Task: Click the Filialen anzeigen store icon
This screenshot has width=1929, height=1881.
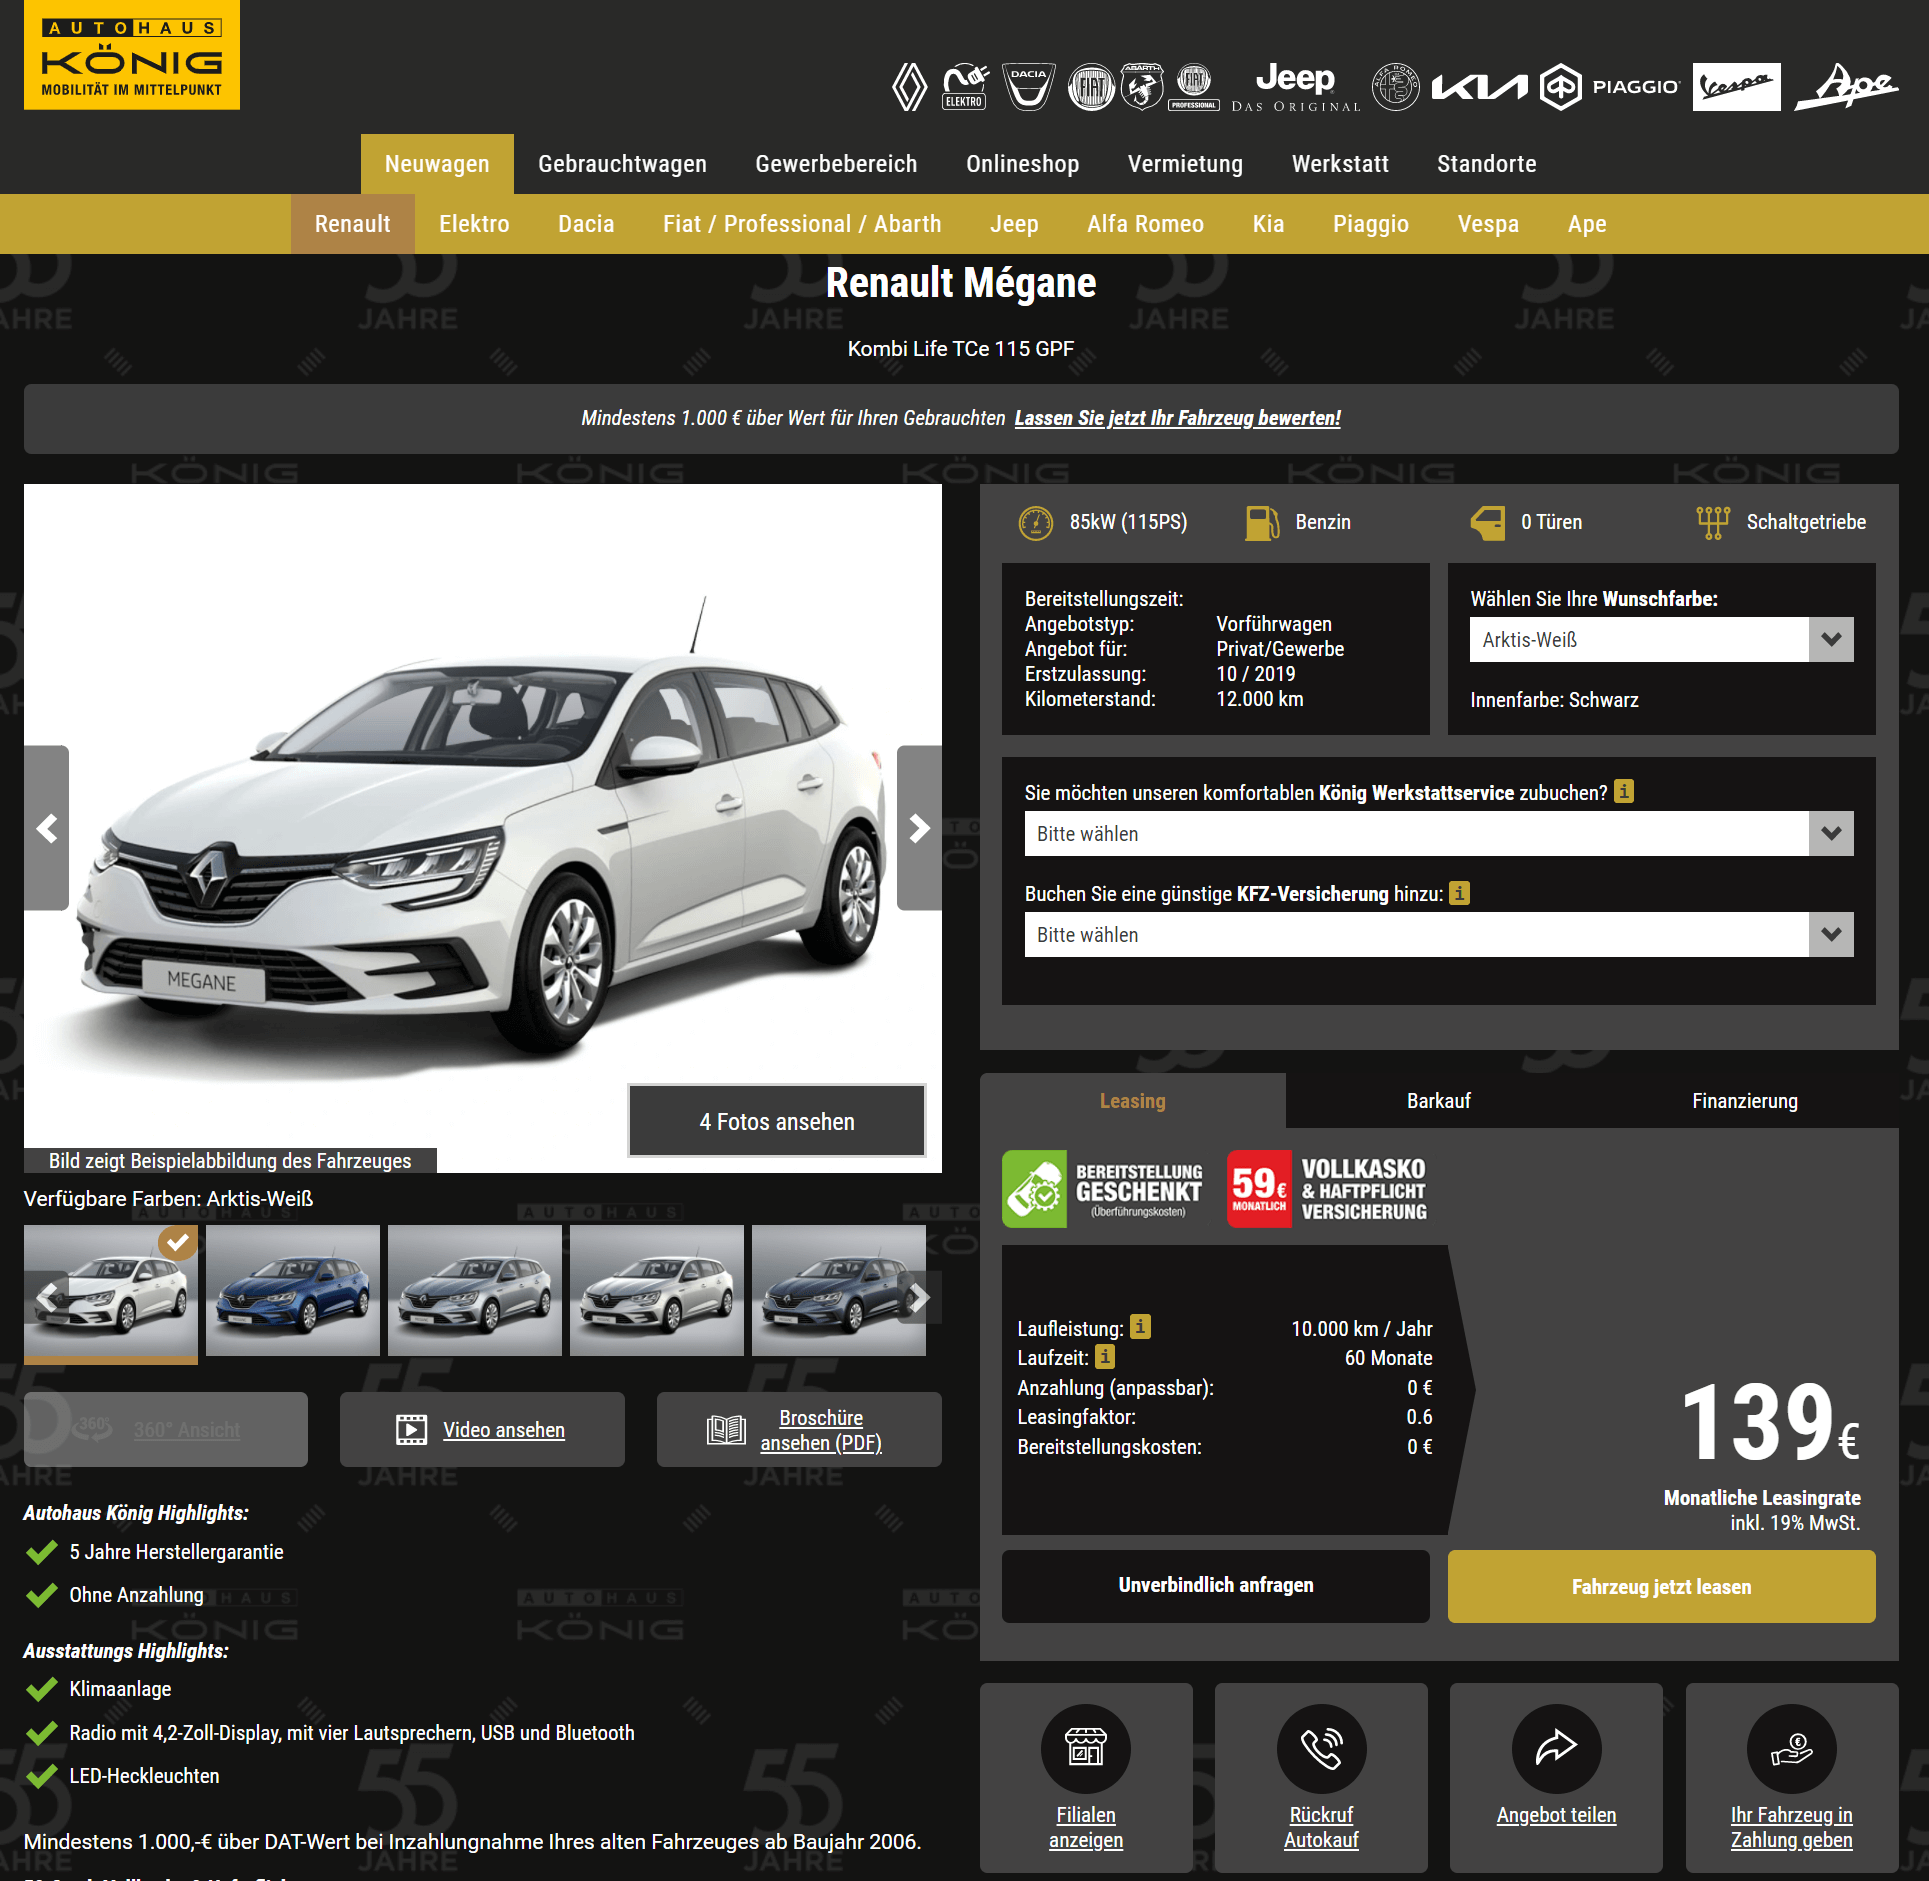Action: [1086, 1748]
